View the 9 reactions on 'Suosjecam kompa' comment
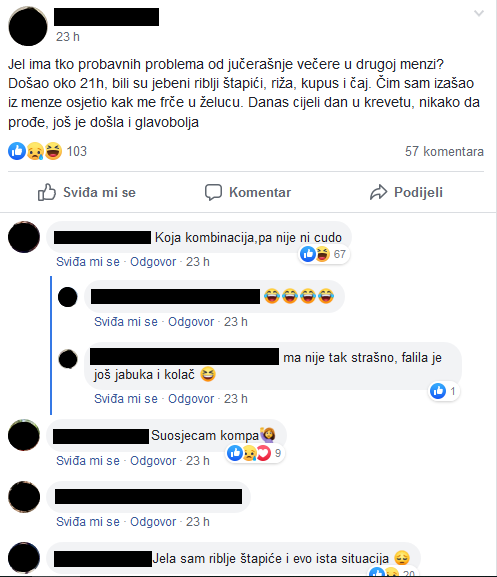 [254, 453]
